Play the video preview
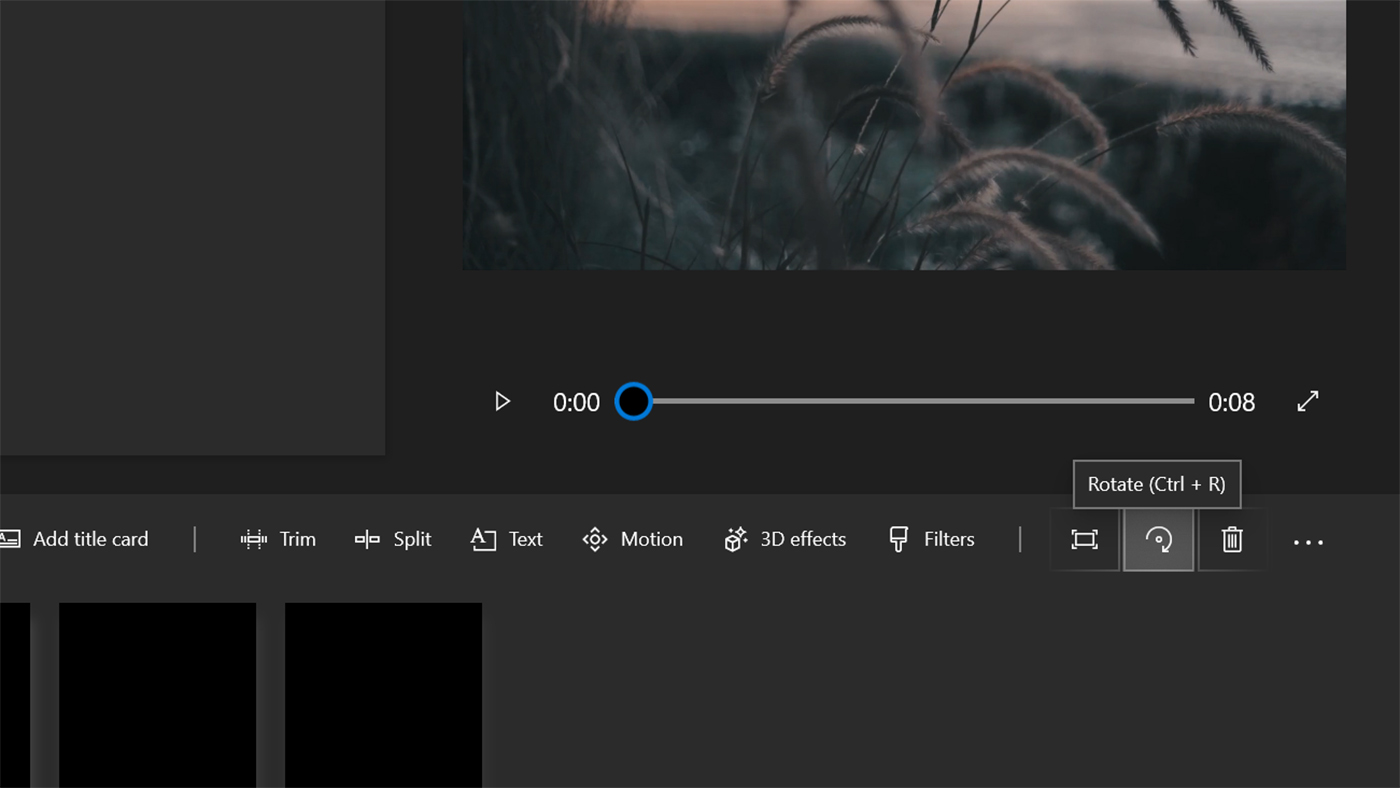The height and width of the screenshot is (788, 1400). click(502, 401)
